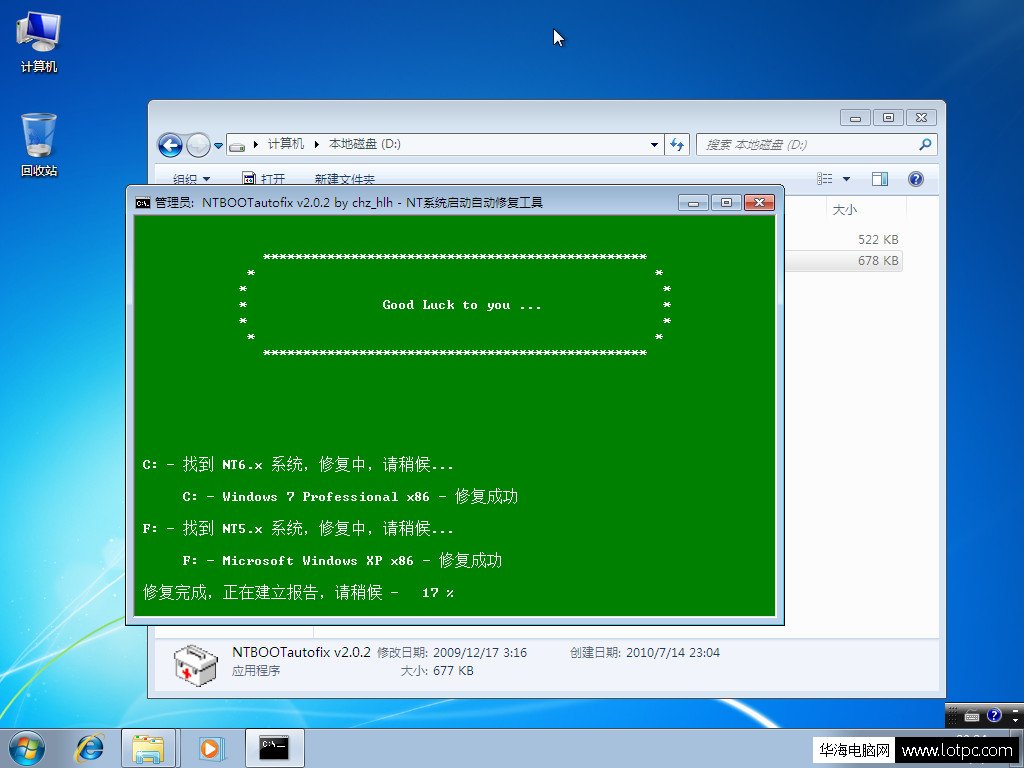Sort by the 大小 column header
Image resolution: width=1024 pixels, height=768 pixels.
click(844, 210)
